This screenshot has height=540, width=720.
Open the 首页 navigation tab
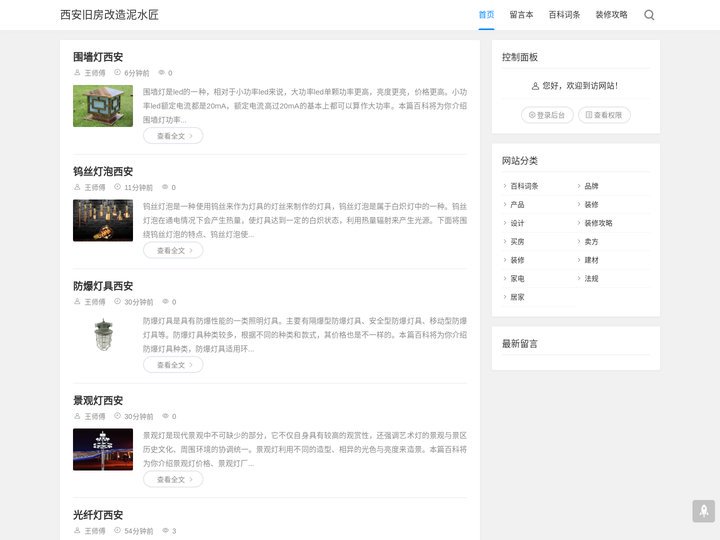click(x=486, y=15)
